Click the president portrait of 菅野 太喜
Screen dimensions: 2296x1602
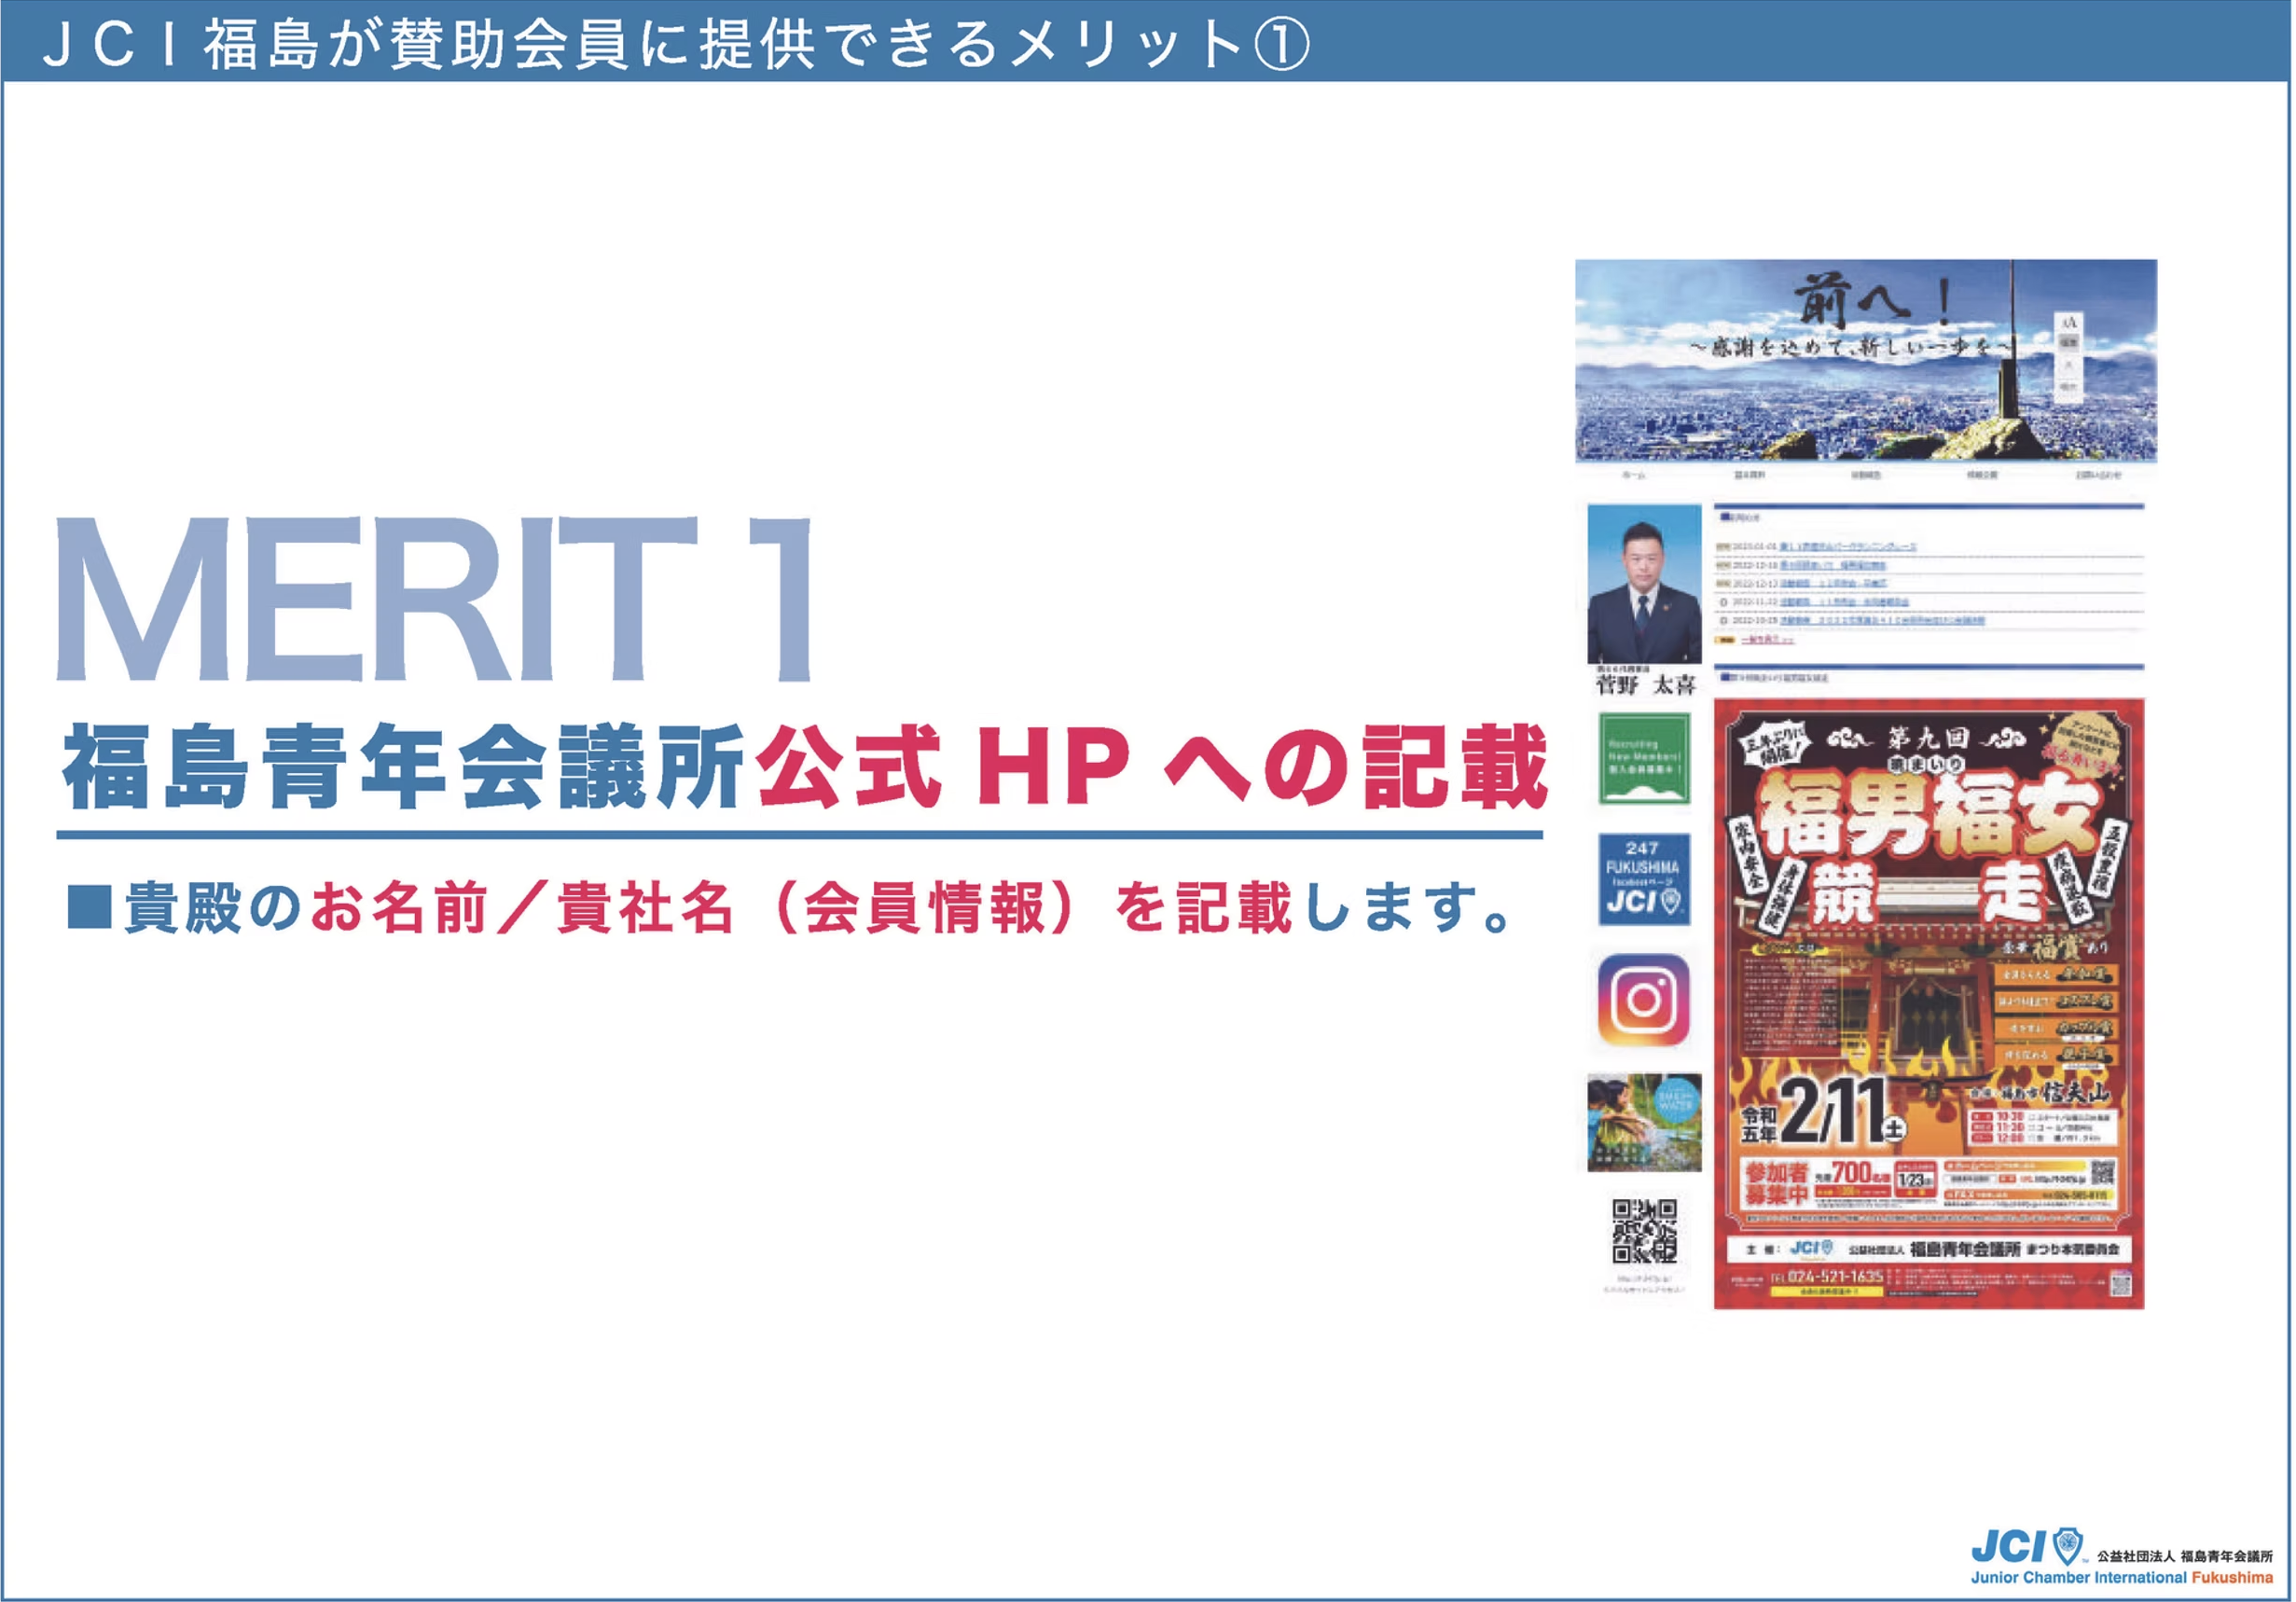coord(1643,583)
